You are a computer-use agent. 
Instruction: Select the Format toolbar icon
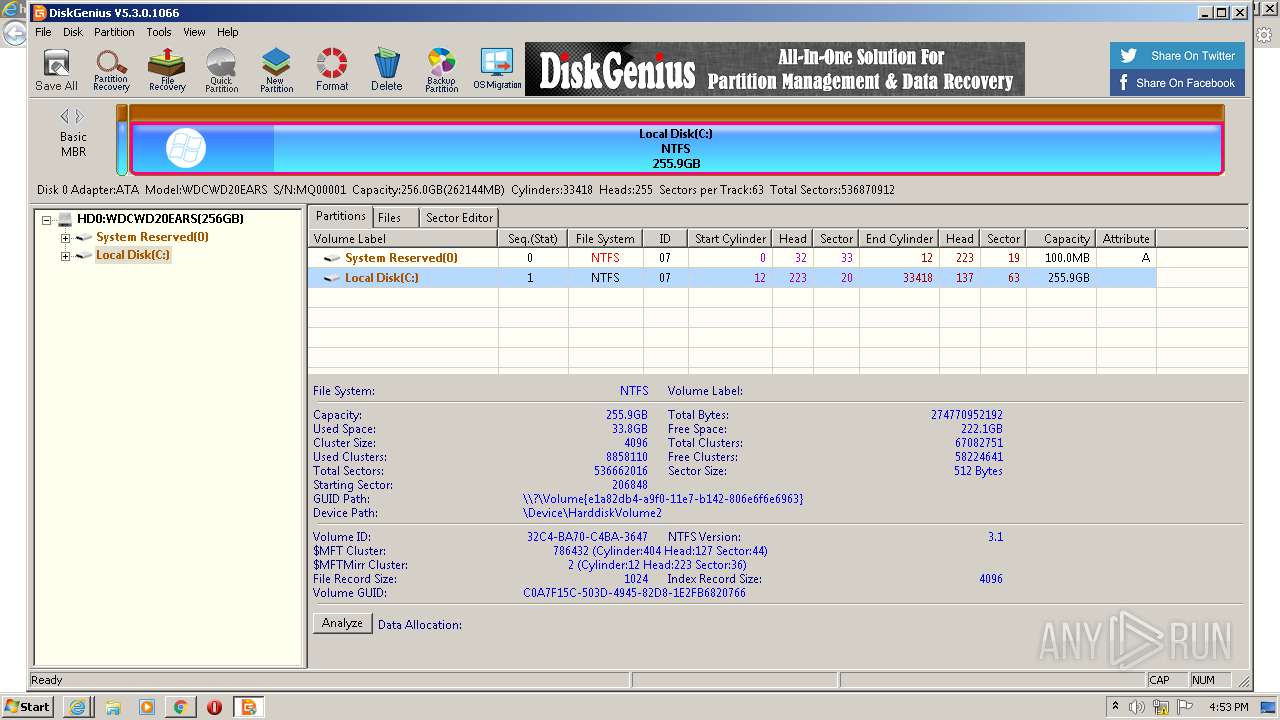tap(332, 70)
